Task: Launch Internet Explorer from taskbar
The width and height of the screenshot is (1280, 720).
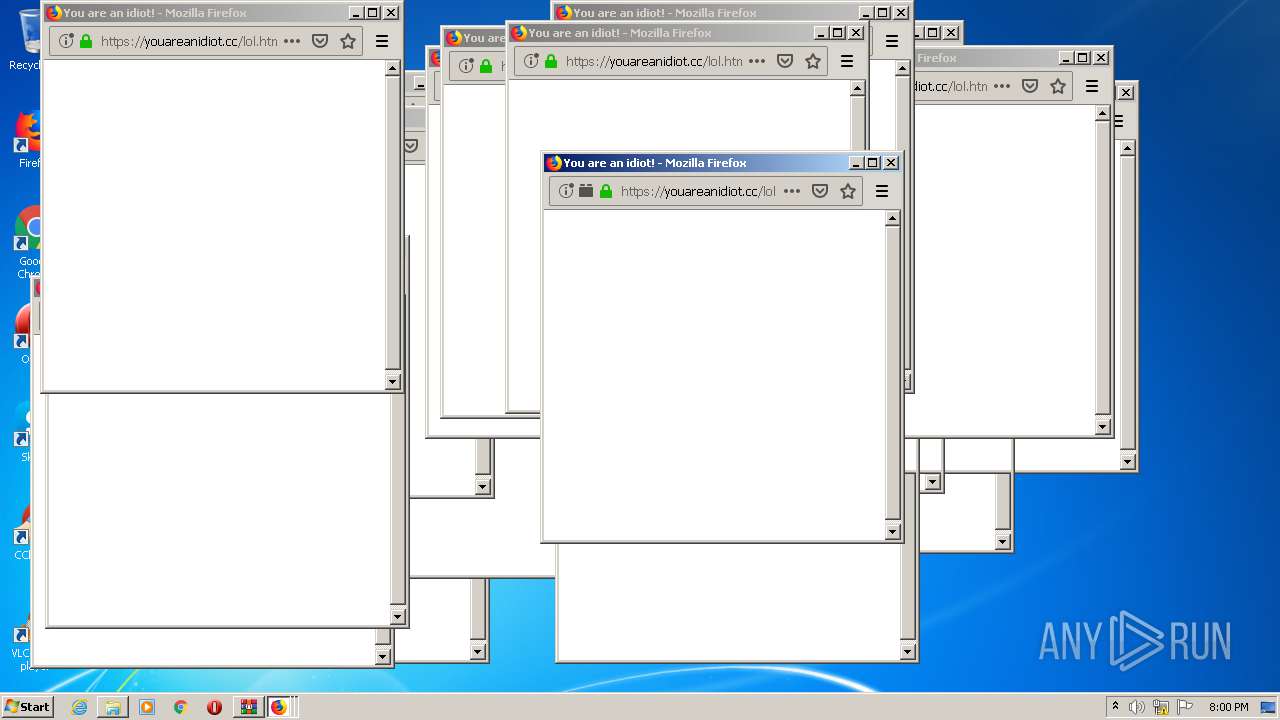Action: (x=79, y=707)
